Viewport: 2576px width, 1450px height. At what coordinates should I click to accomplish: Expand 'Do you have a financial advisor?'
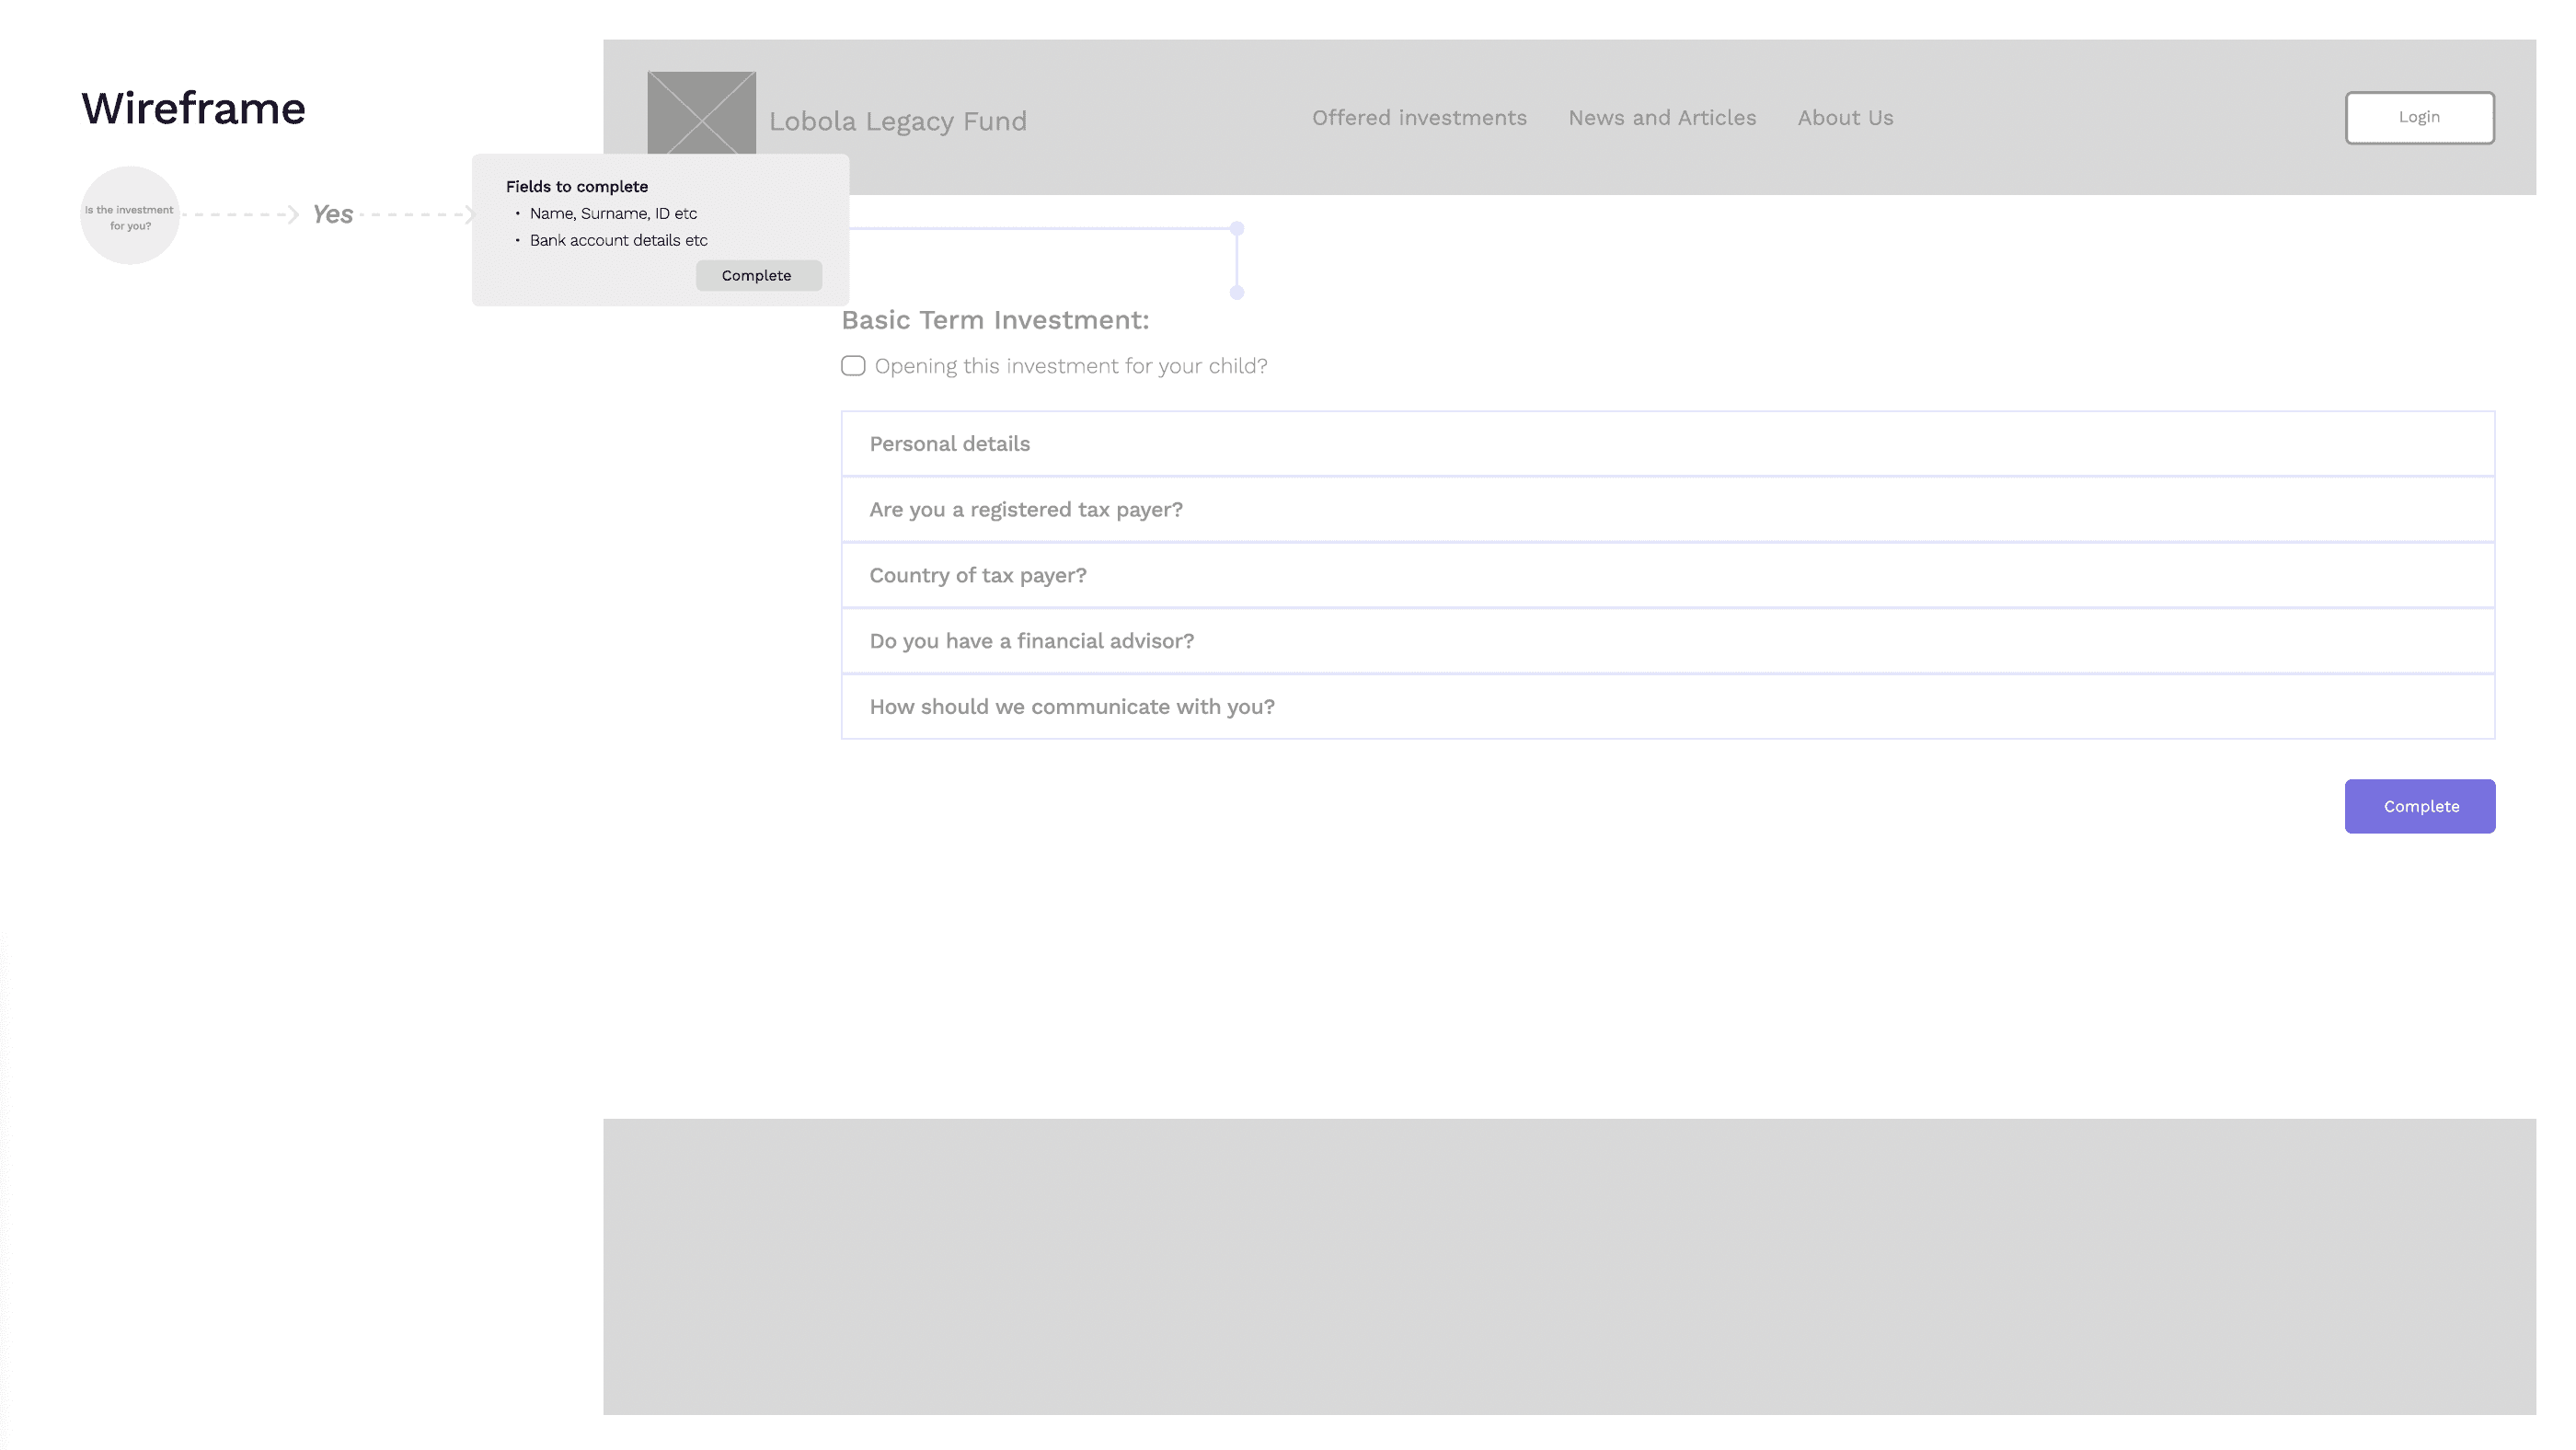pos(1666,641)
